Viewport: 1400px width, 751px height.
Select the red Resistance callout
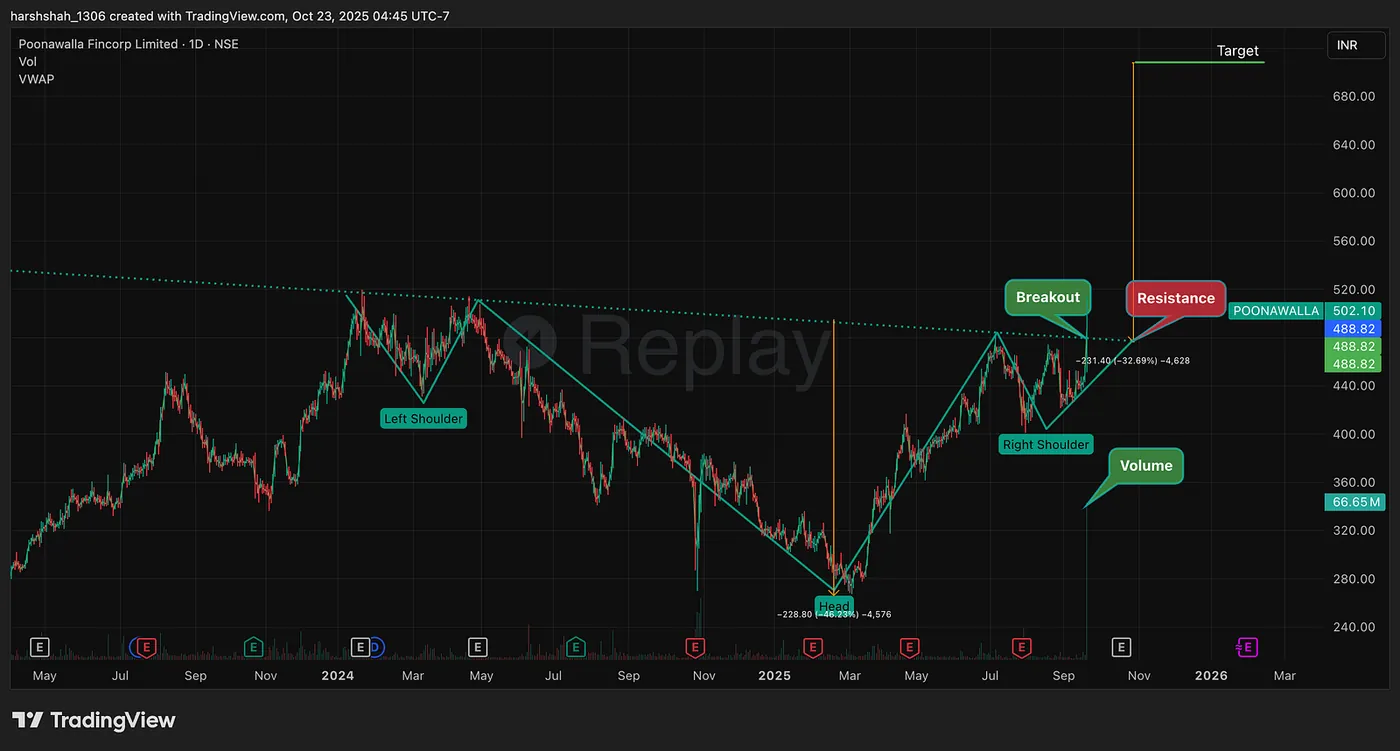pyautogui.click(x=1176, y=298)
